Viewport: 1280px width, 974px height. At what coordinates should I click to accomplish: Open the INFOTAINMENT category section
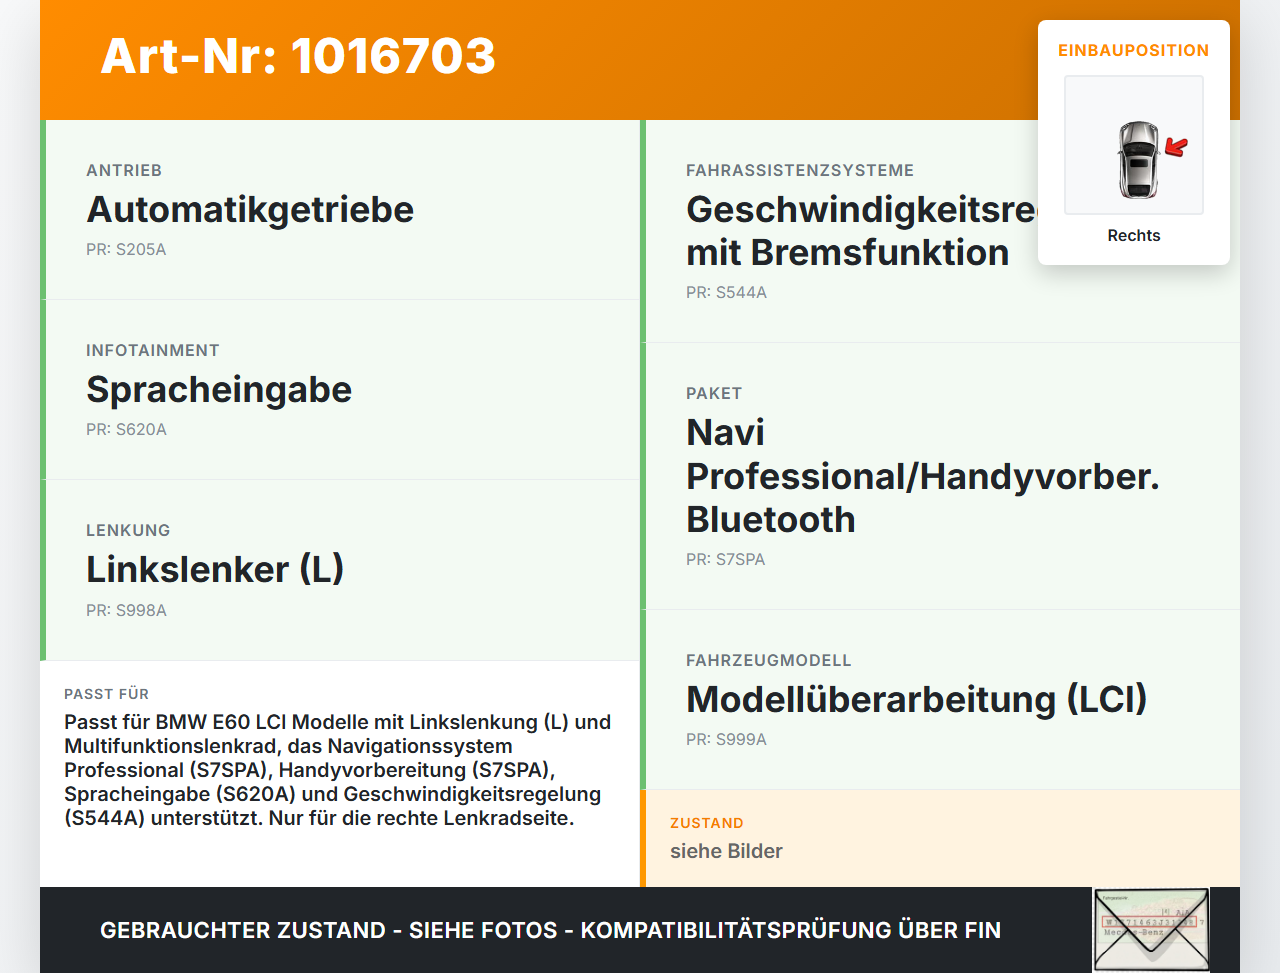click(x=153, y=350)
